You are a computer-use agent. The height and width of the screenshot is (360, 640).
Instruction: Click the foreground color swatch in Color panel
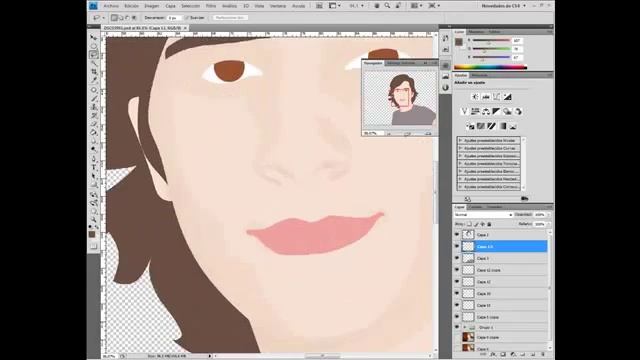459,42
